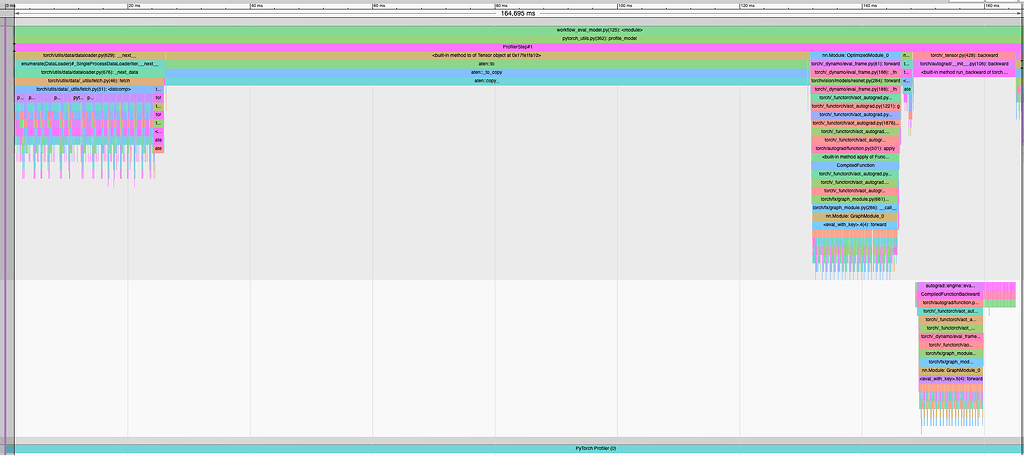
Task: Click the workflow_eval_model.py <module> slice
Action: click(517, 30)
